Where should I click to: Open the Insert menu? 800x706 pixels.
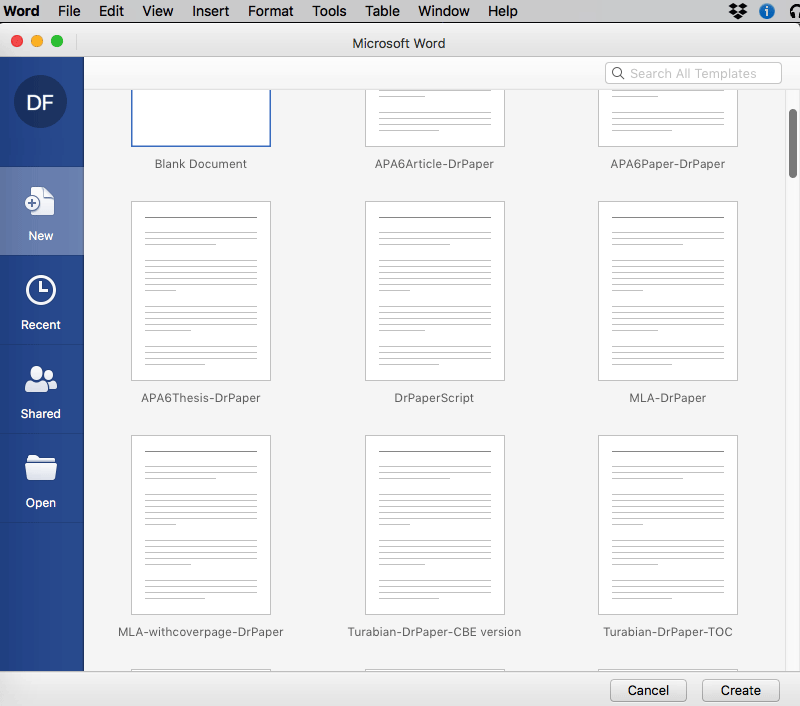click(210, 11)
